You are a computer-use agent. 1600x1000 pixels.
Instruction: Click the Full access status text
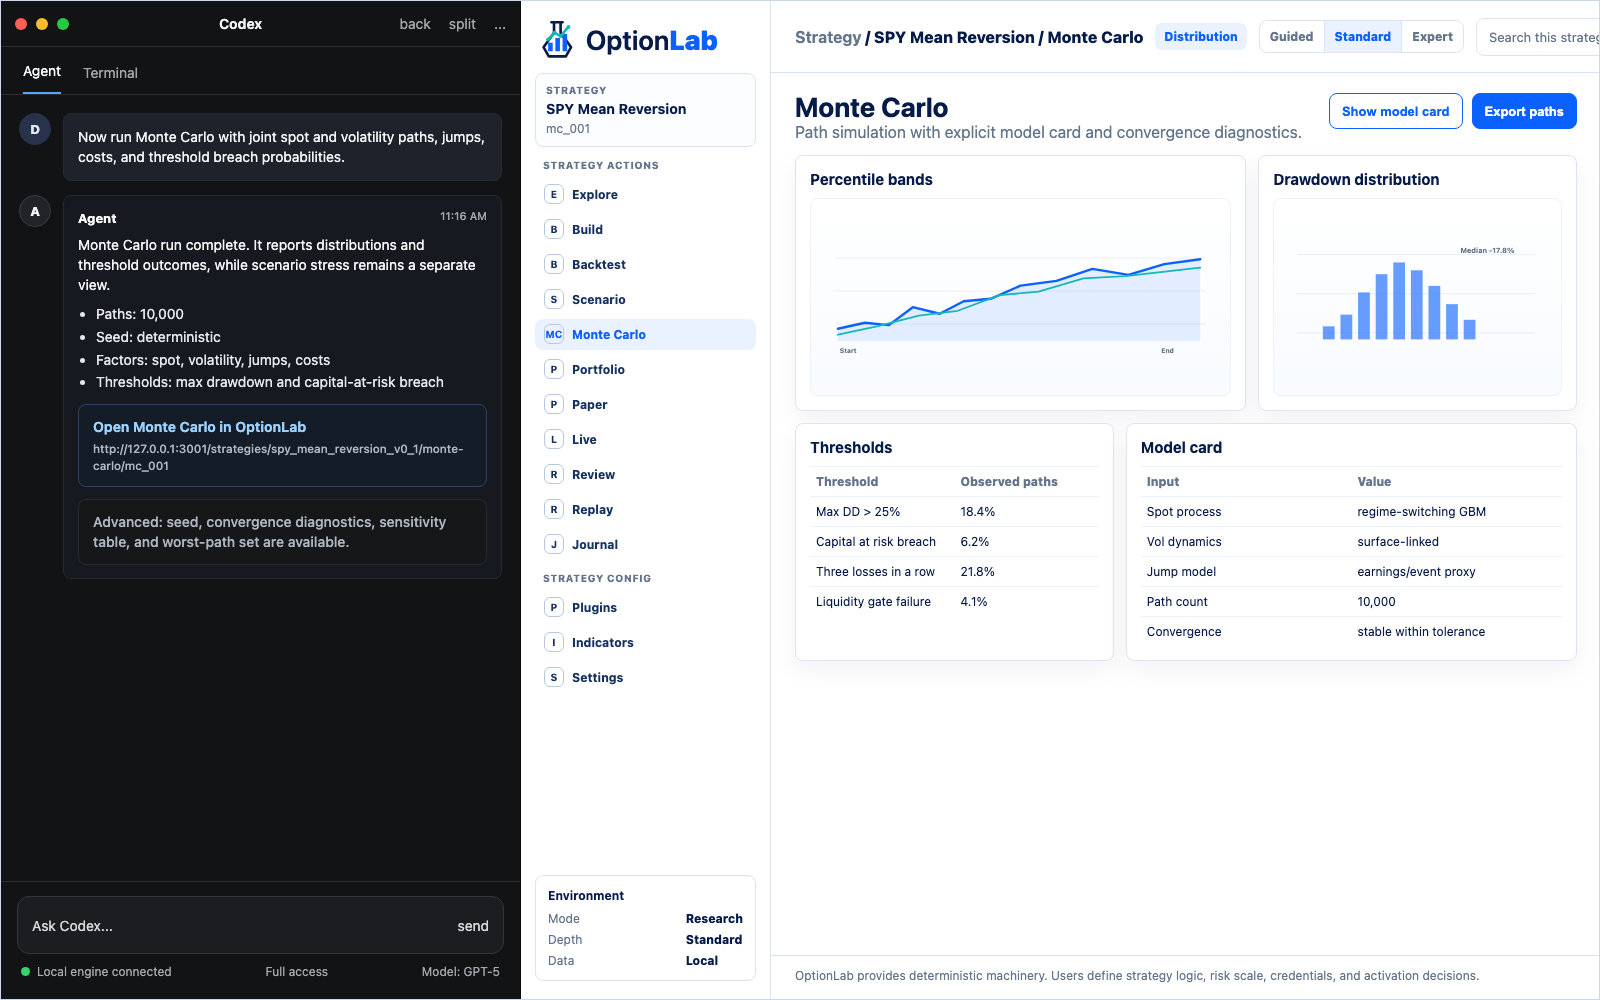[x=296, y=972]
